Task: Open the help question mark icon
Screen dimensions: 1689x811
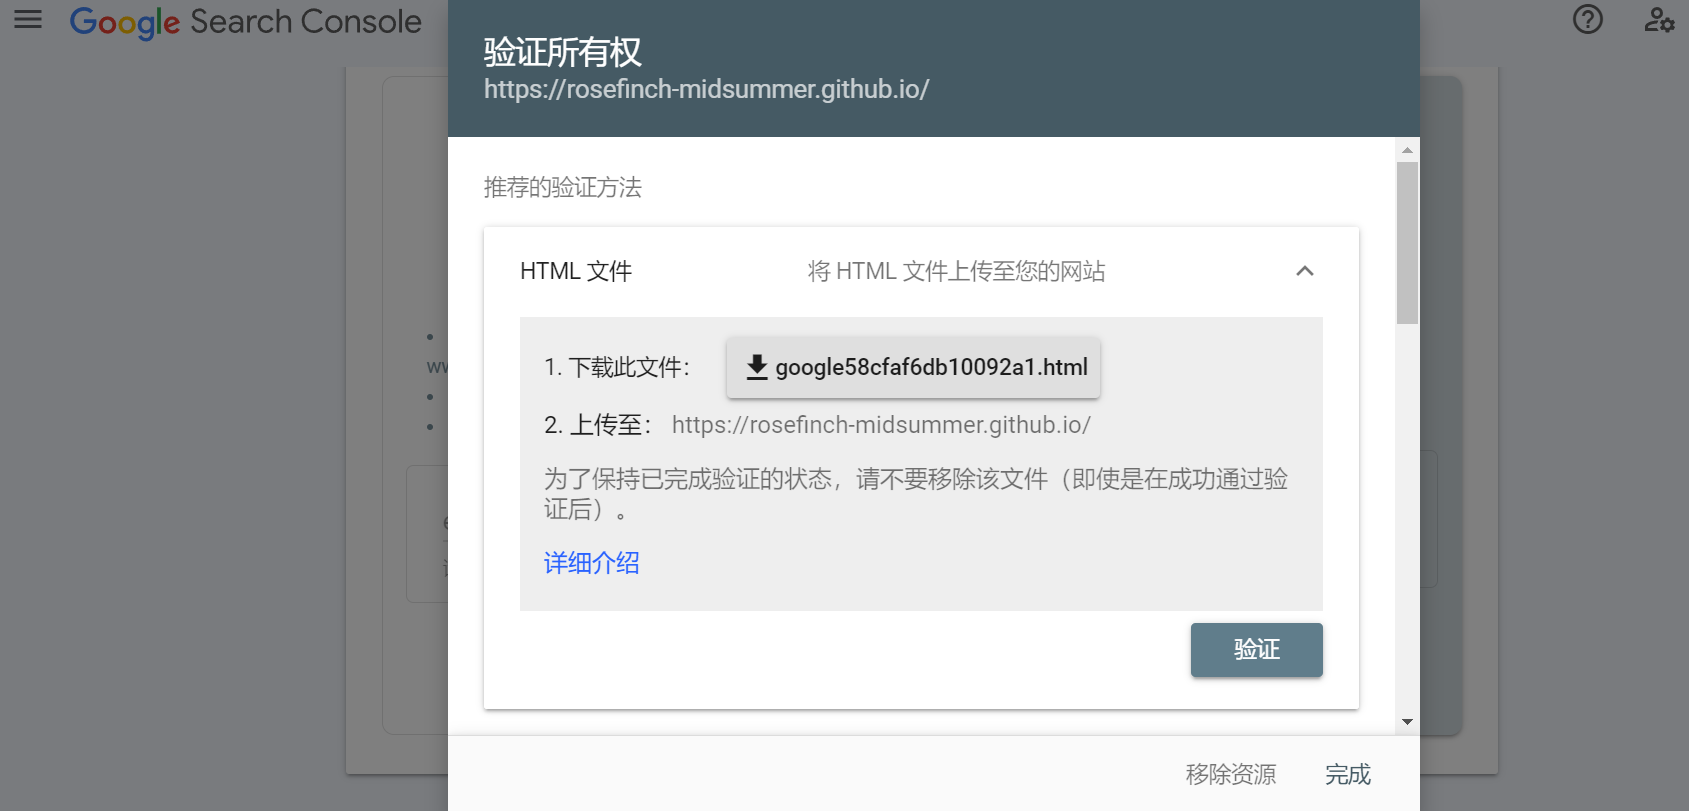Action: click(x=1587, y=19)
